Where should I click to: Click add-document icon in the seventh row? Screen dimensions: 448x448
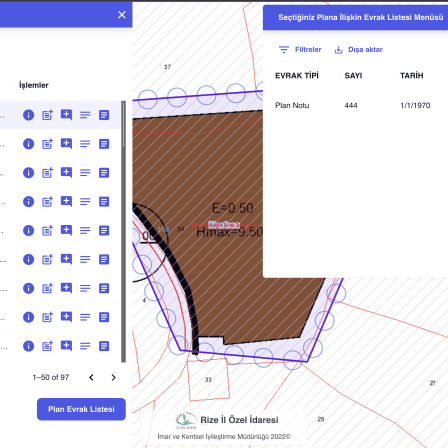click(x=47, y=288)
